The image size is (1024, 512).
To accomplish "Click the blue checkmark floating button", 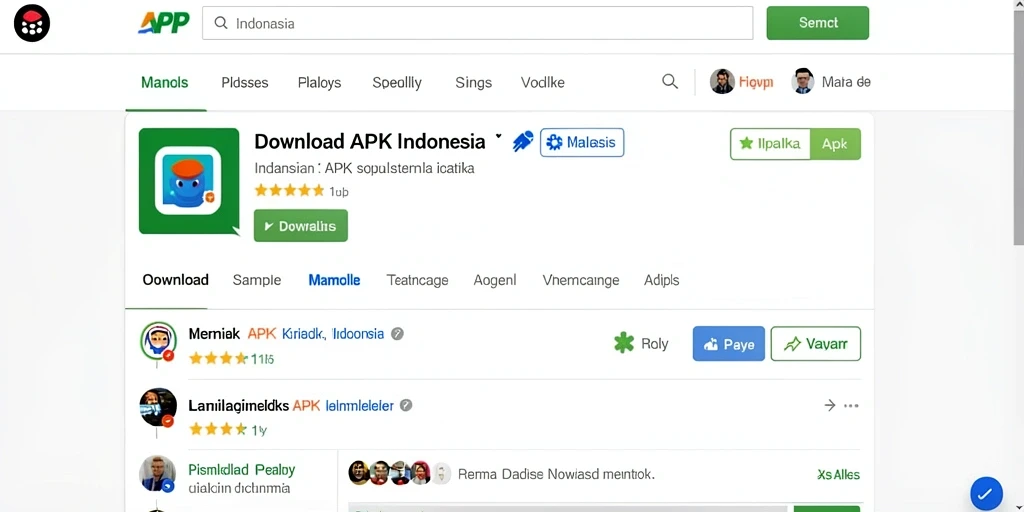I will coord(986,494).
